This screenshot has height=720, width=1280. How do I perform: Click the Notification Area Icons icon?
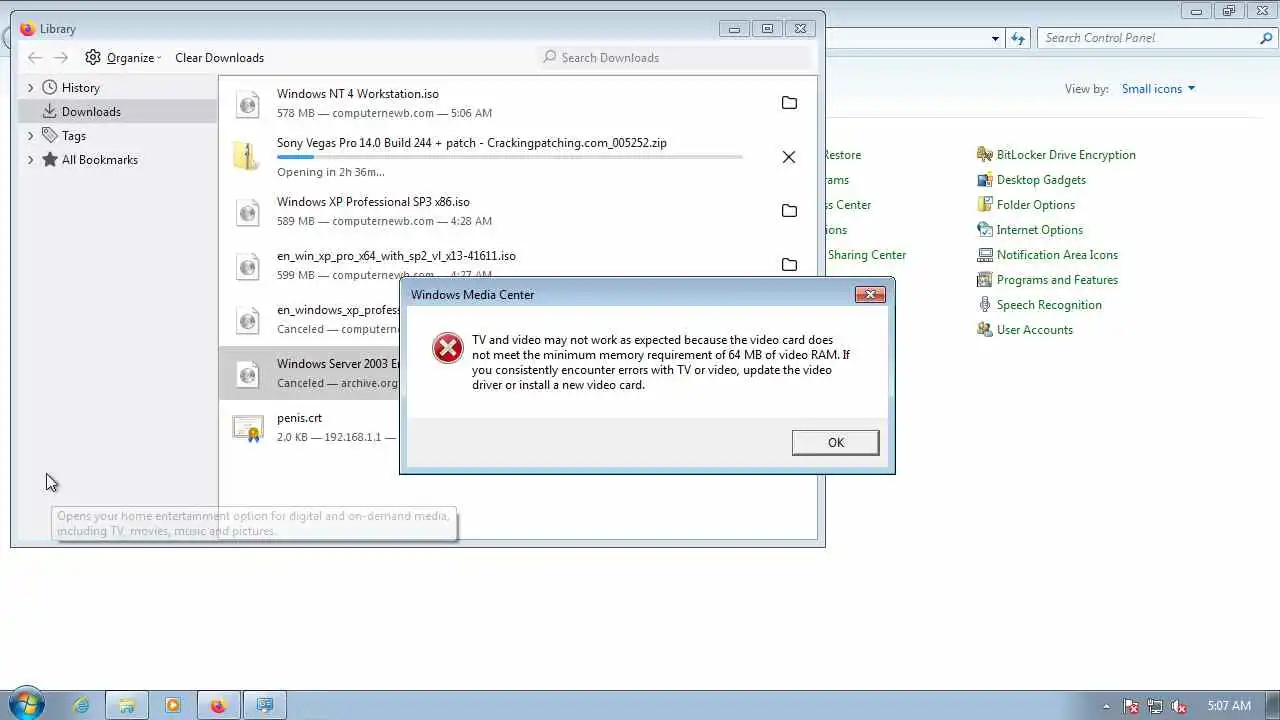985,255
